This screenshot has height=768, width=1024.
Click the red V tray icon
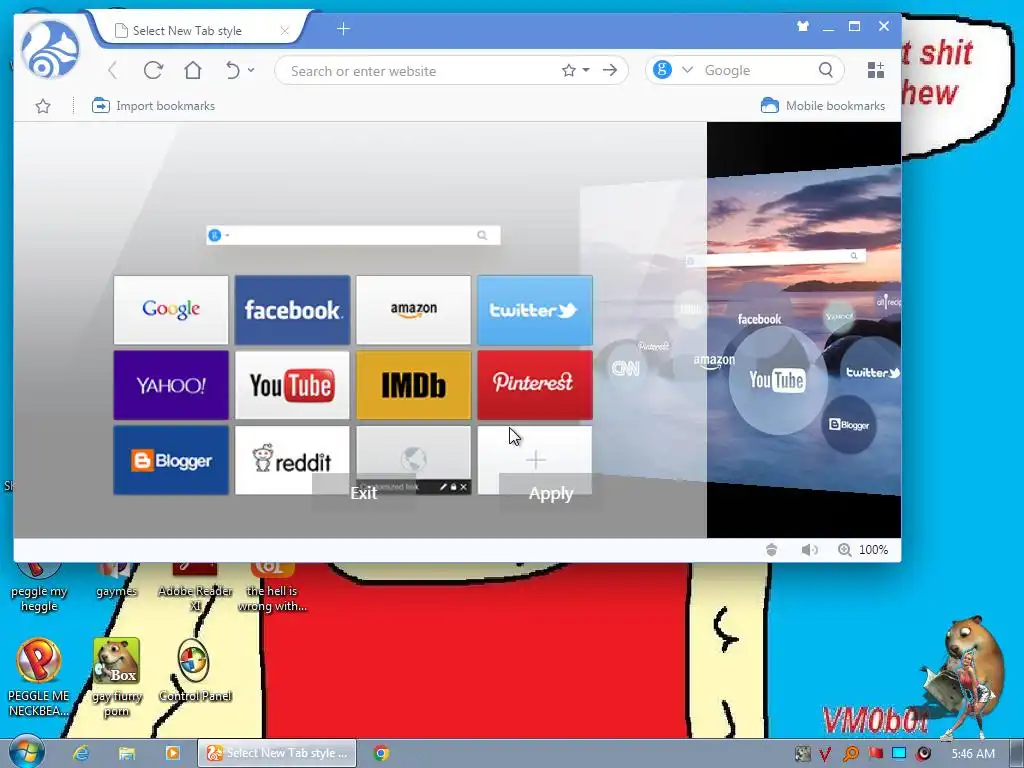point(825,754)
